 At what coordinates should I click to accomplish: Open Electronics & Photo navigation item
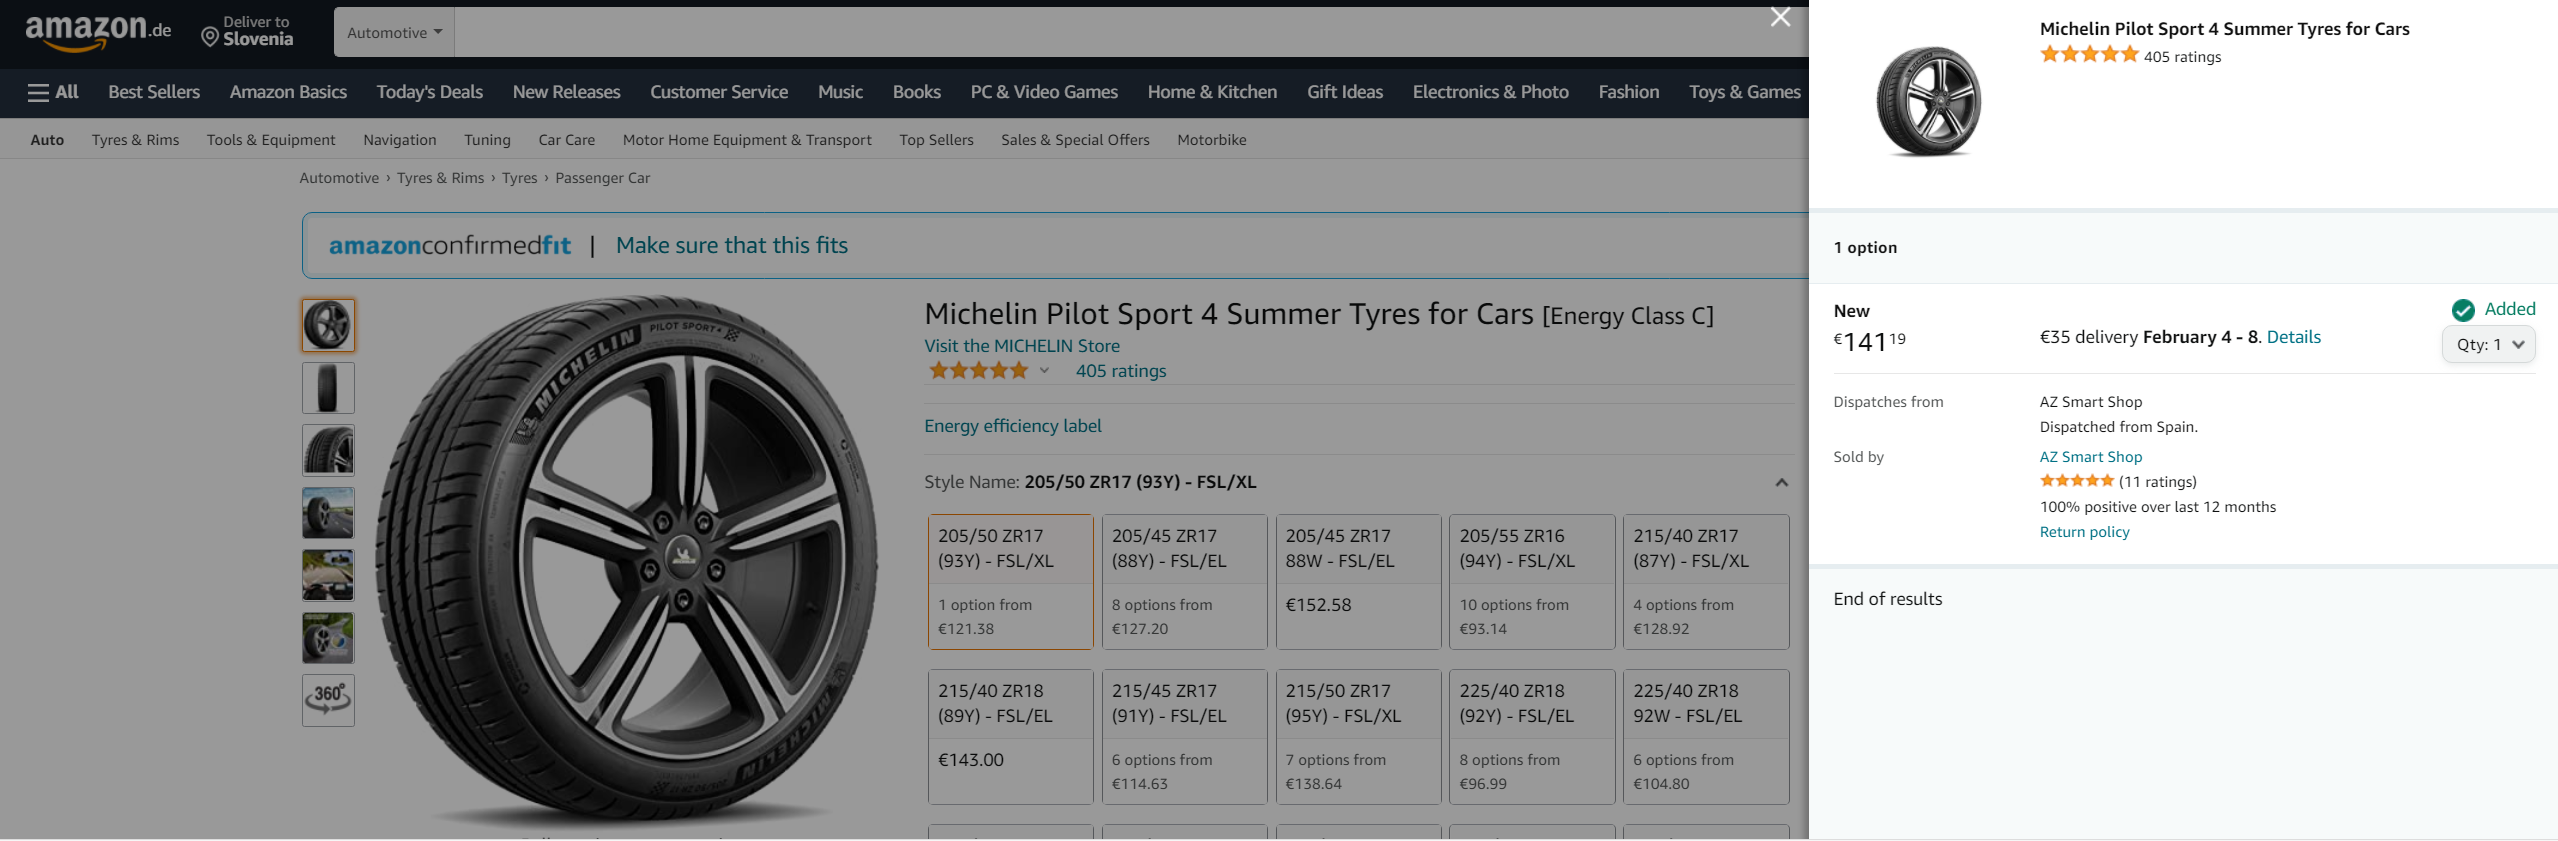click(x=1490, y=92)
